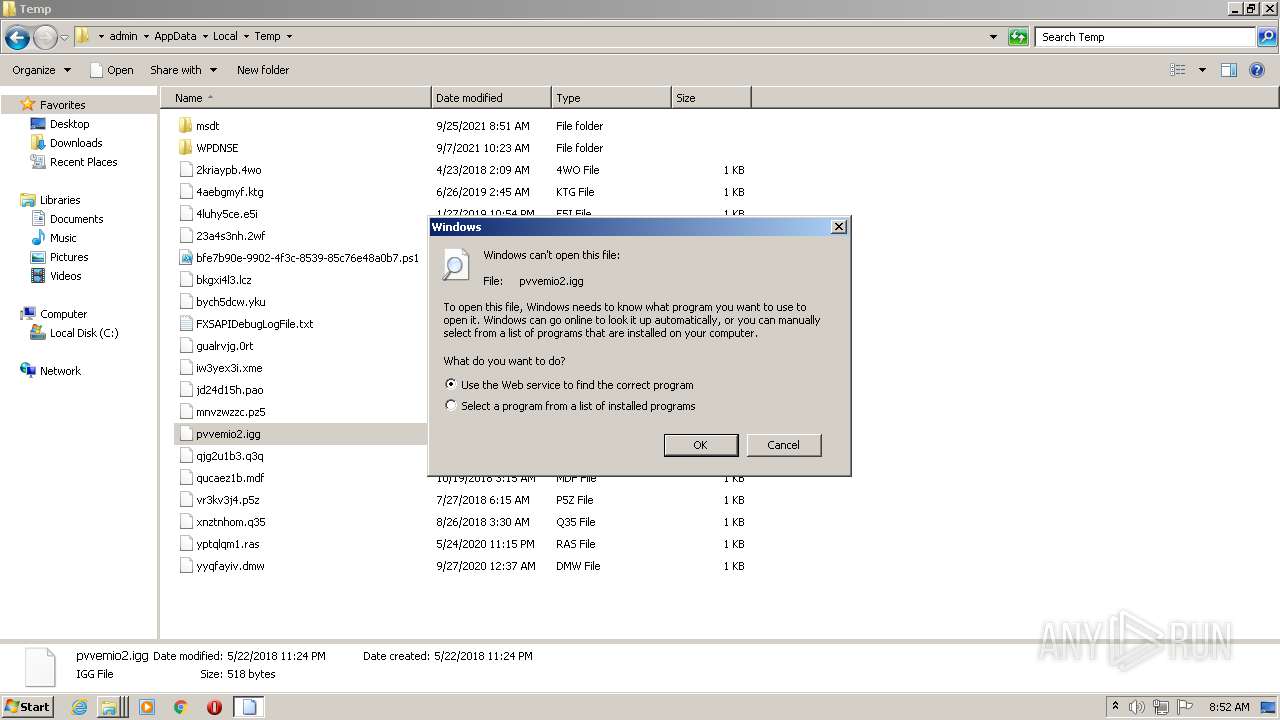Select file xnztnhom.q35
1280x720 pixels.
[x=231, y=522]
